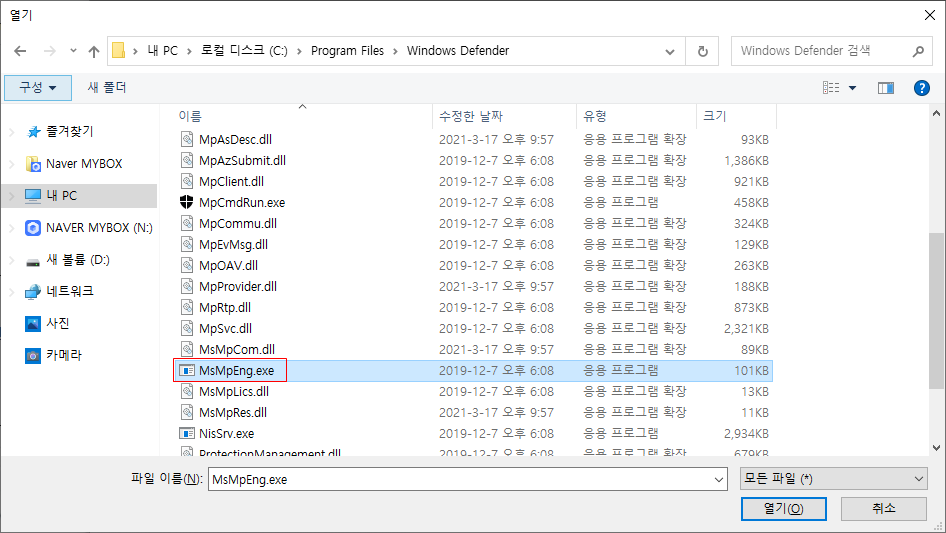This screenshot has height=533, width=946.
Task: Sort by 유형 column header
Action: click(636, 116)
